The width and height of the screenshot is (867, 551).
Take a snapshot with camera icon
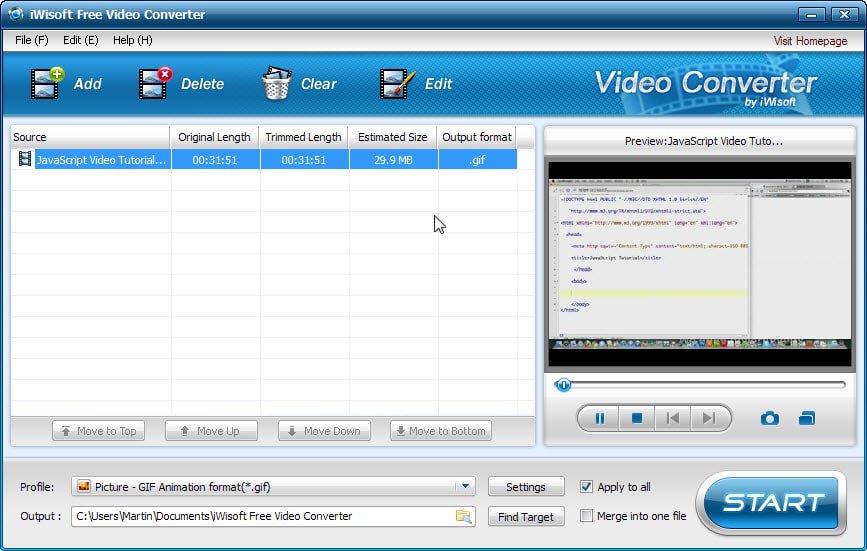770,418
